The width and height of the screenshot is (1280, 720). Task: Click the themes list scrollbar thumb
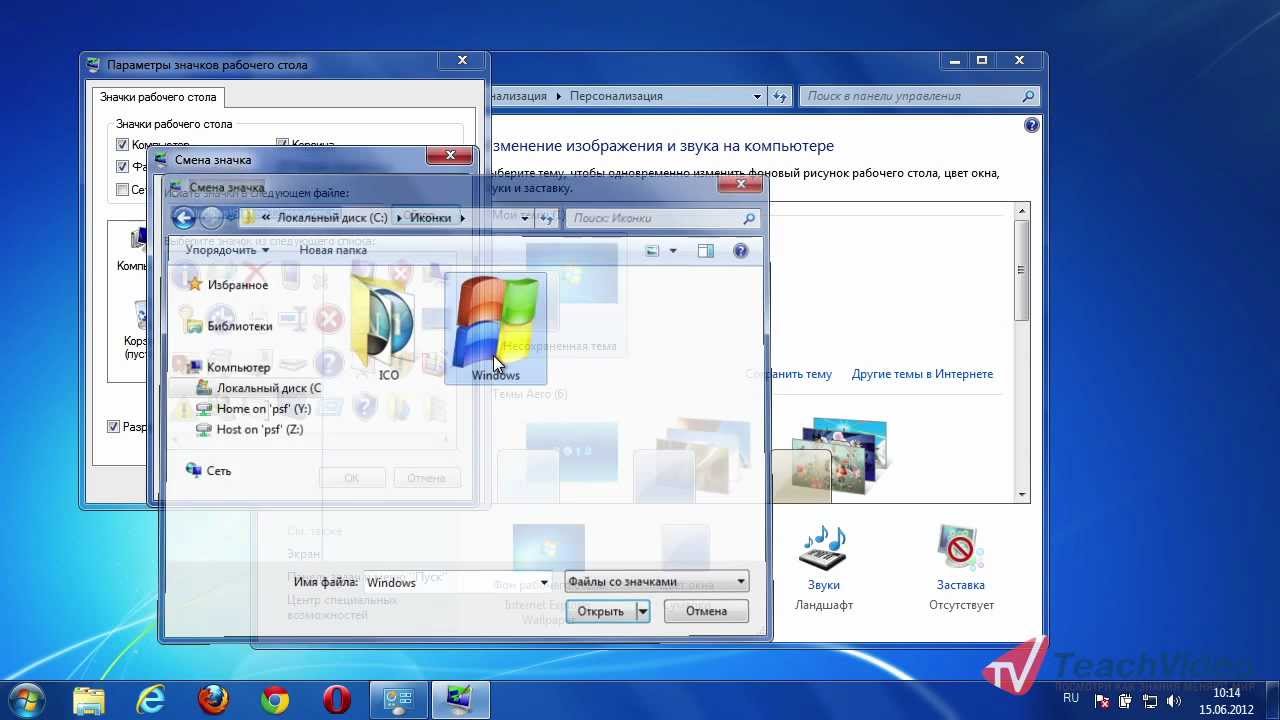(1022, 270)
